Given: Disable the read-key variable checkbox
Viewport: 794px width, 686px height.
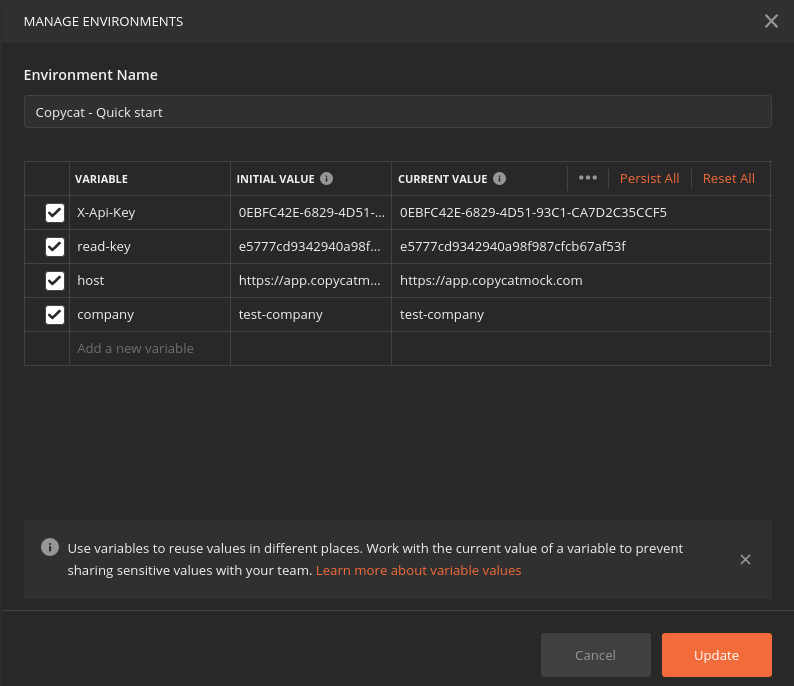Looking at the screenshot, I should coord(55,247).
